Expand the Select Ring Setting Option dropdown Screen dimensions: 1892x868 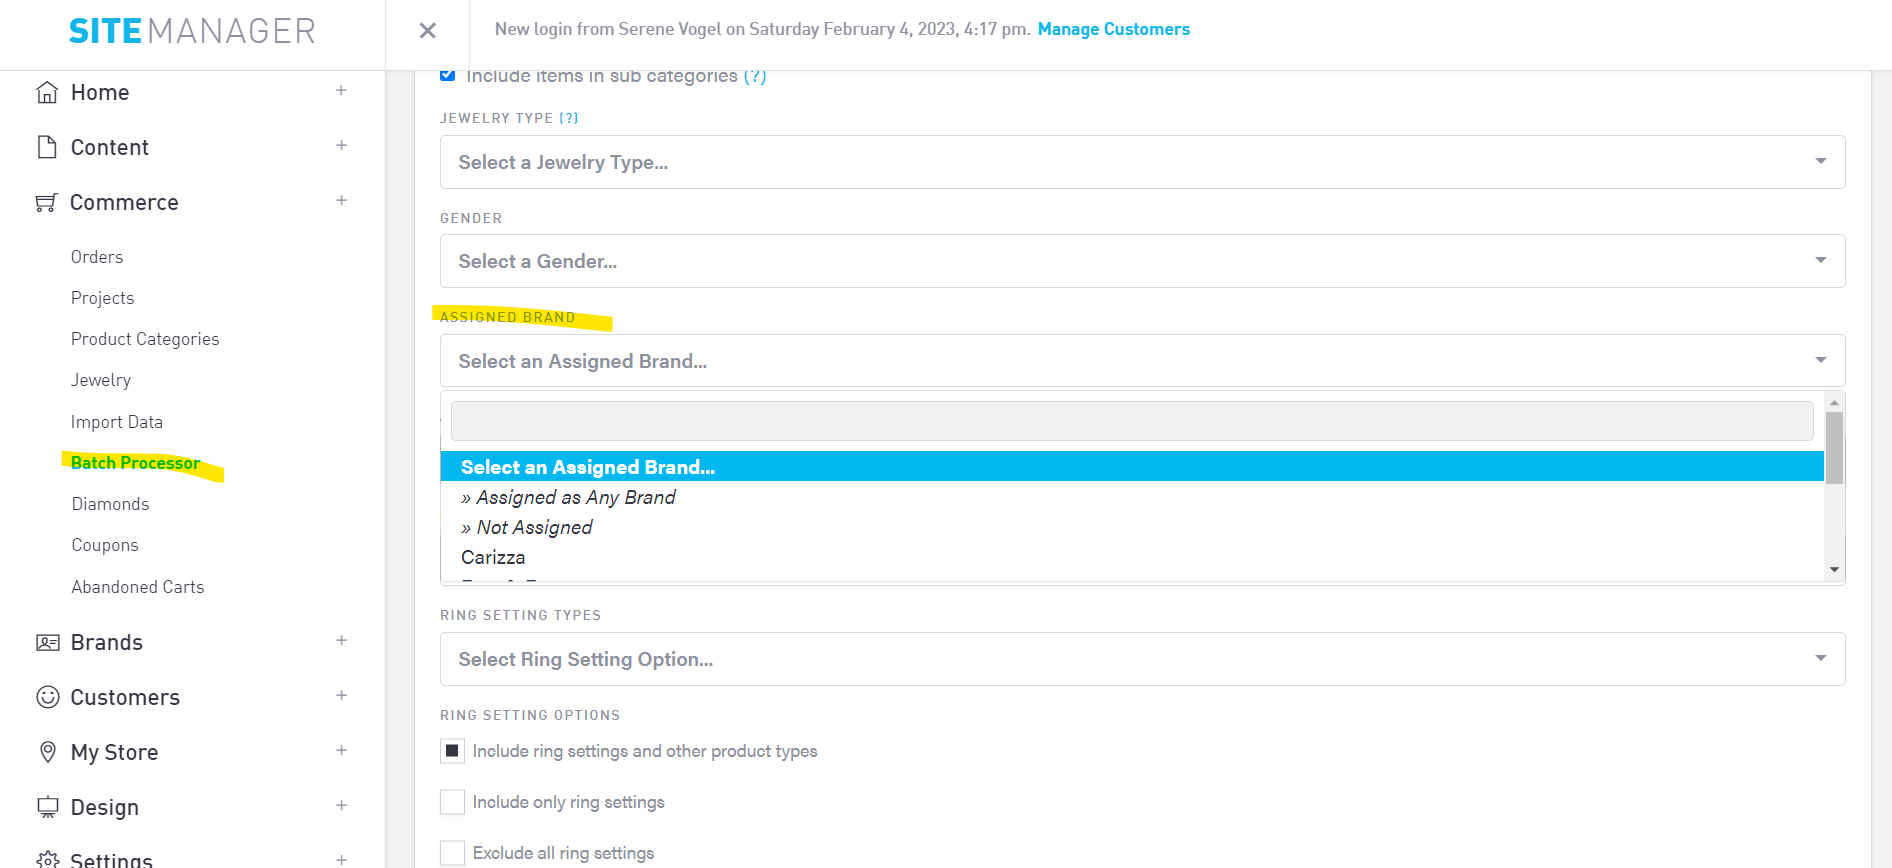click(1141, 659)
